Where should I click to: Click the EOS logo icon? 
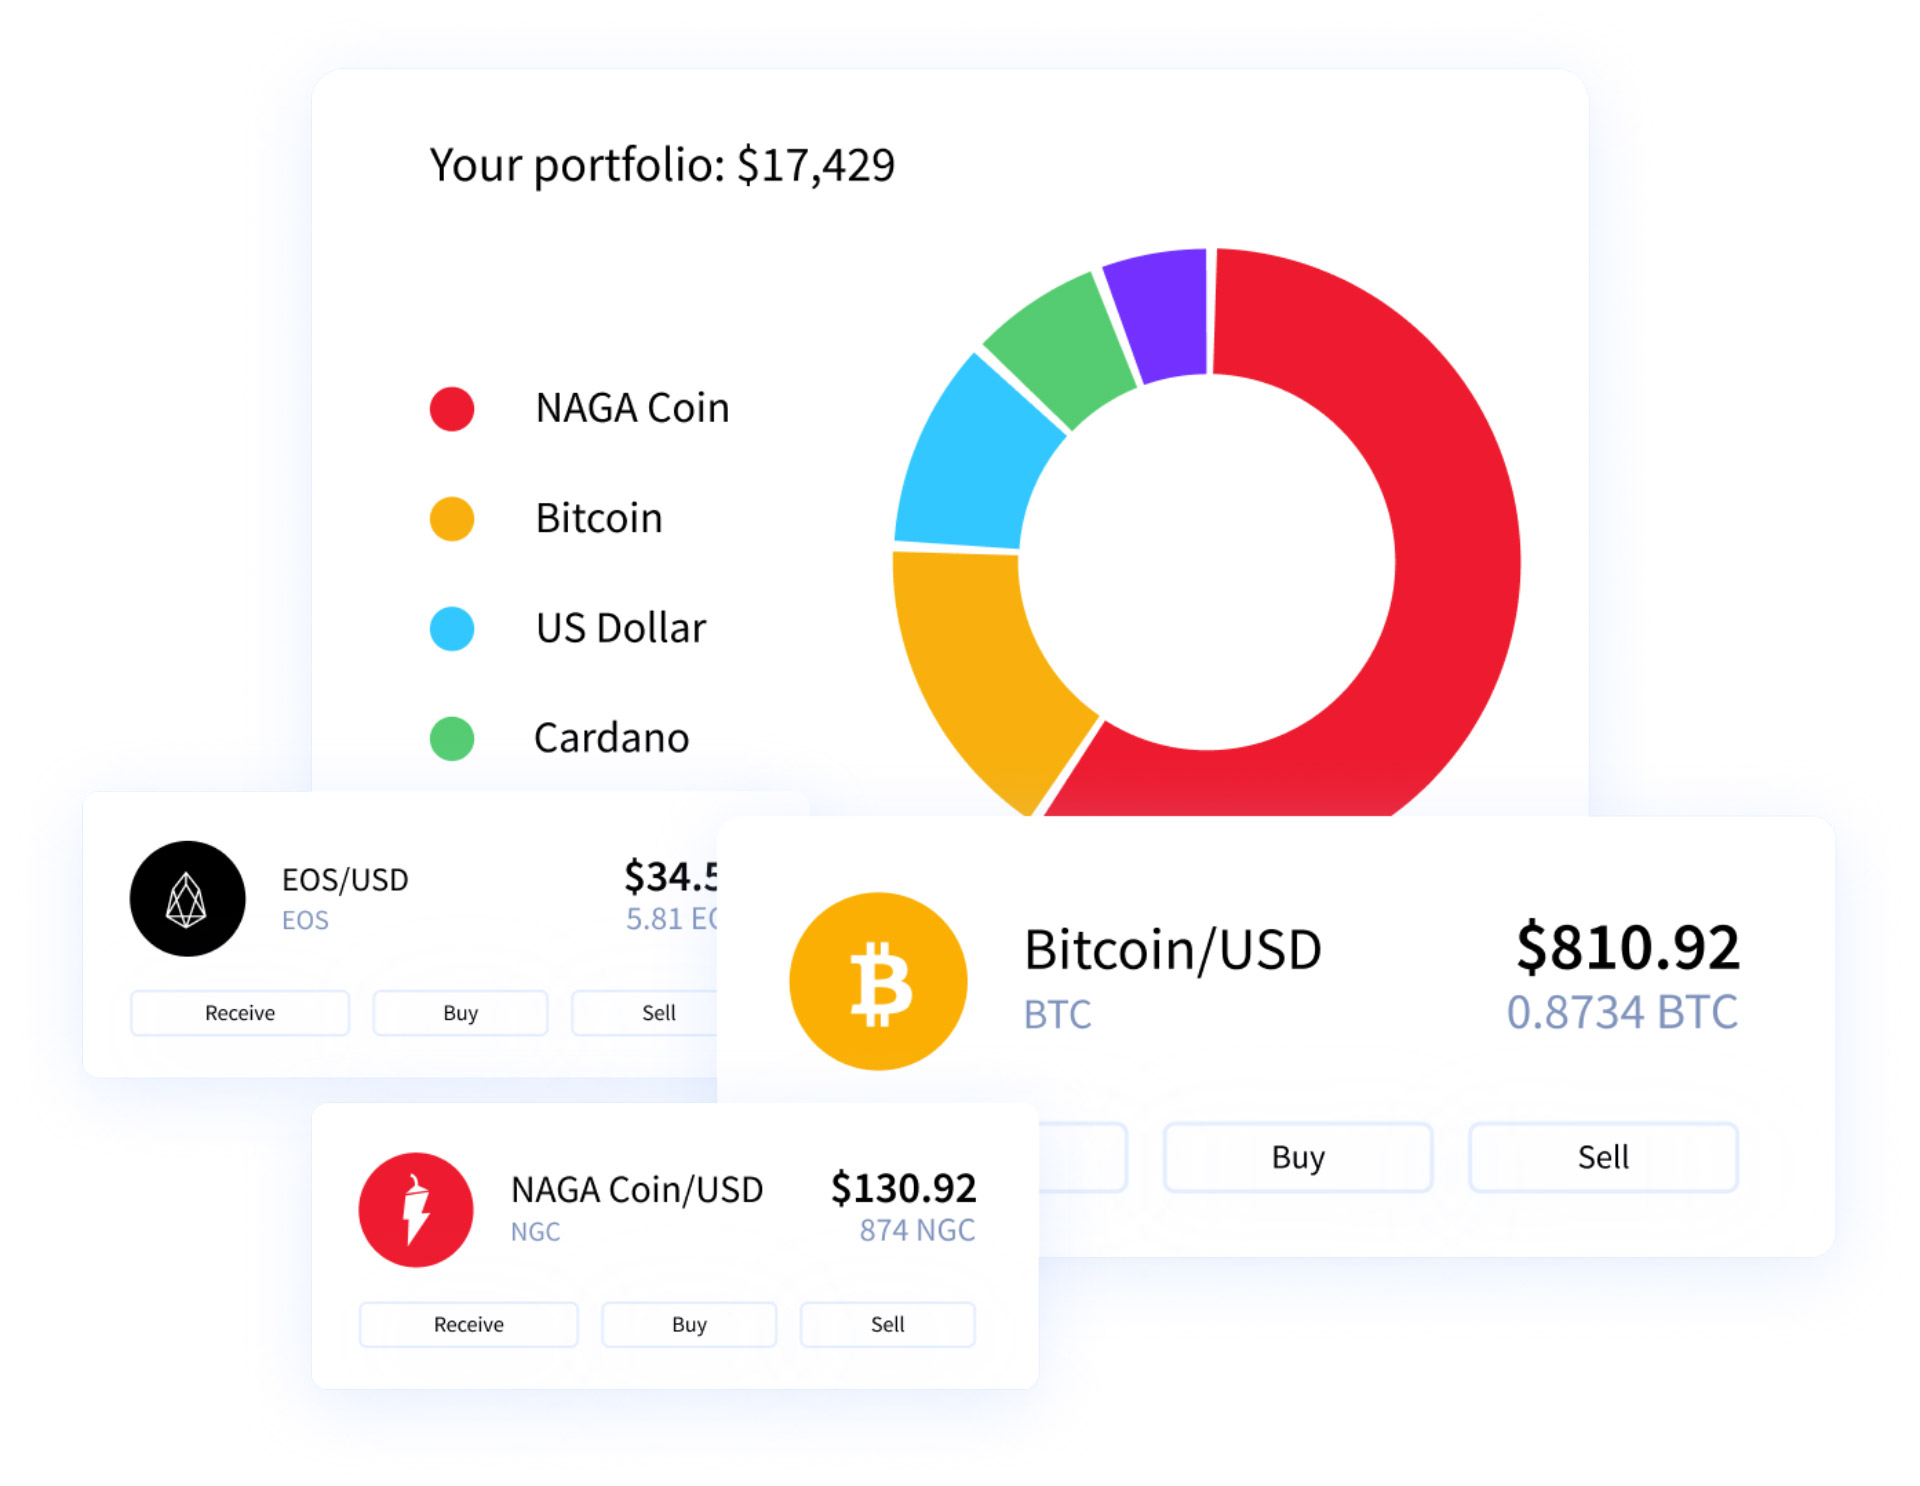tap(186, 898)
